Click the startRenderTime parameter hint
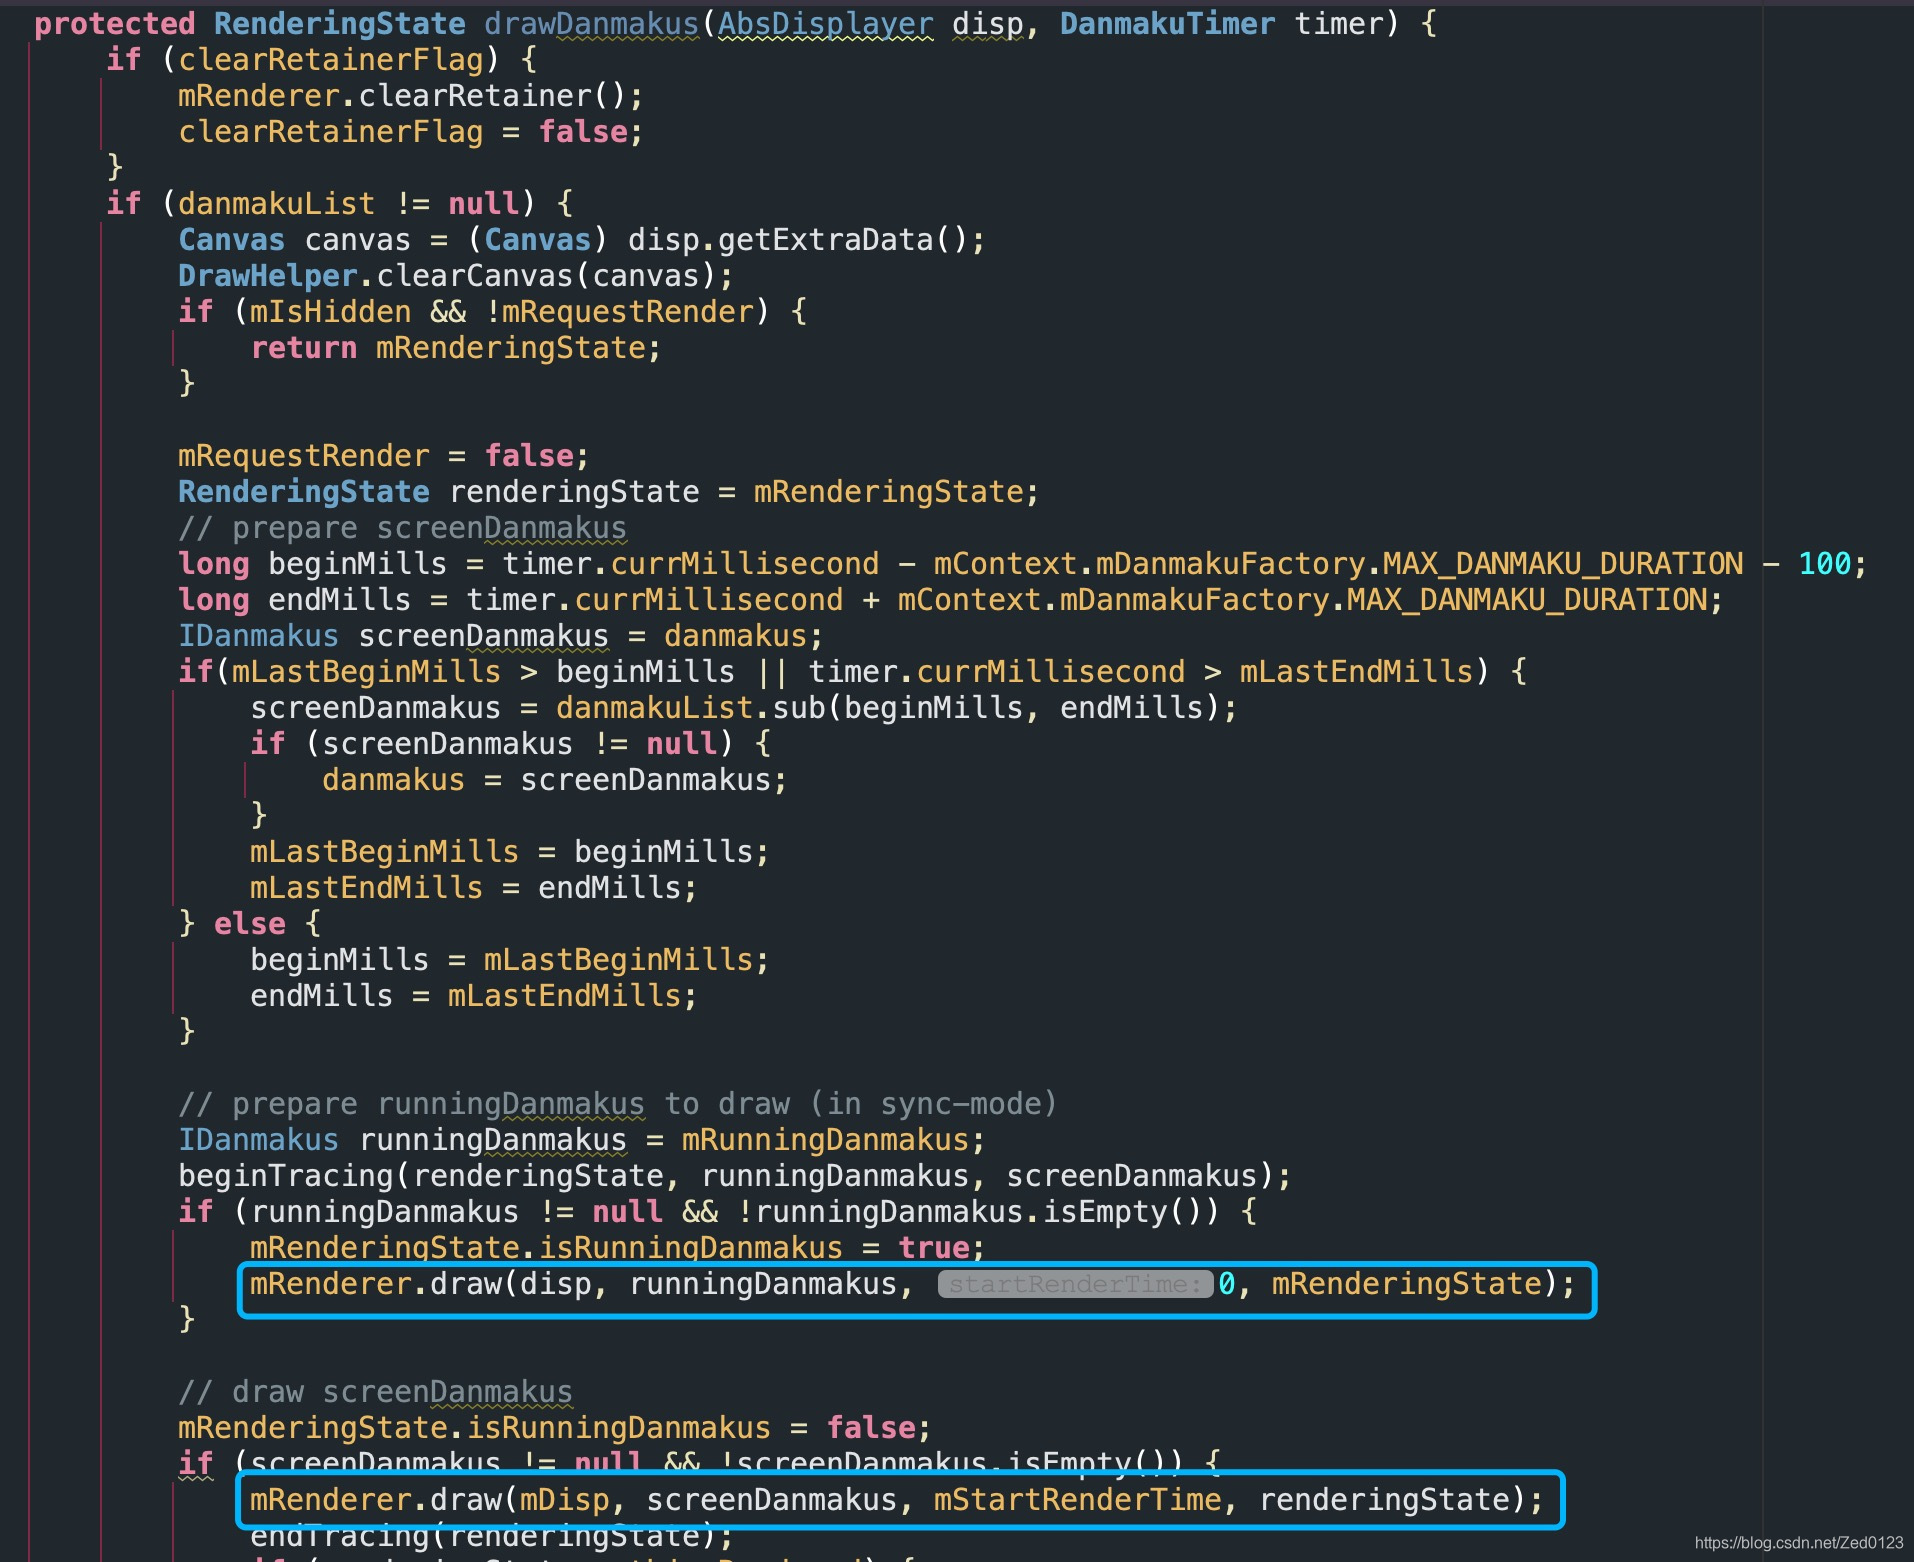This screenshot has width=1914, height=1562. coord(1076,1284)
